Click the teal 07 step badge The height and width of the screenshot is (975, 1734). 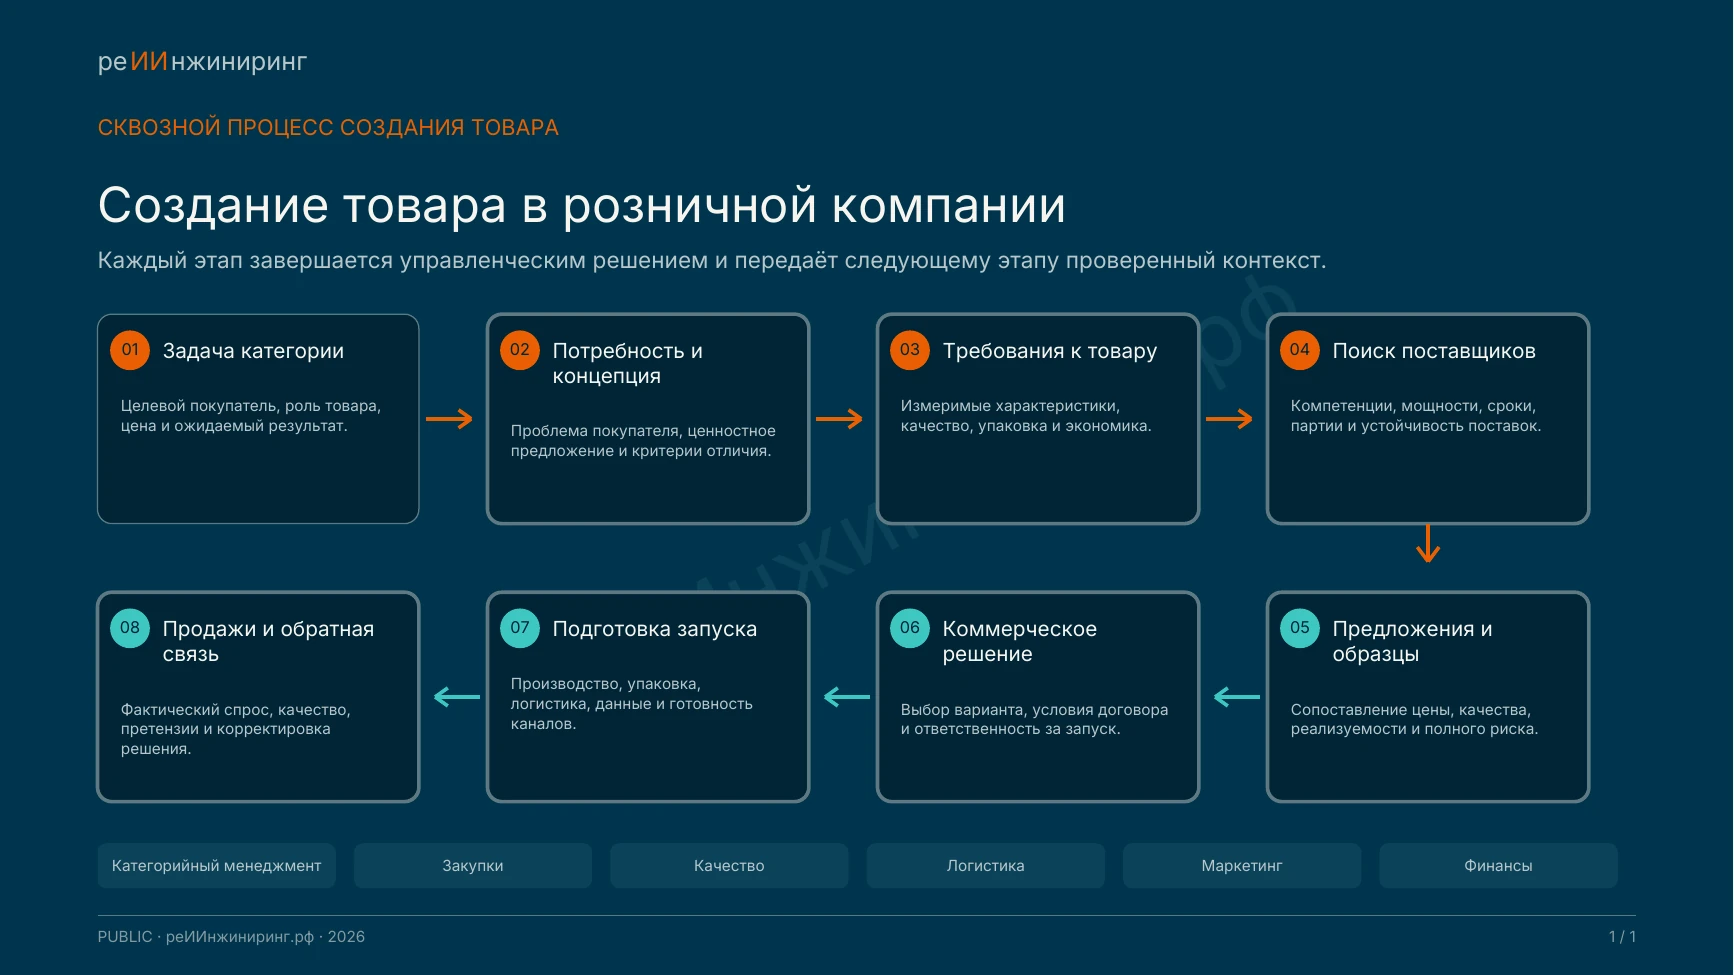[520, 628]
